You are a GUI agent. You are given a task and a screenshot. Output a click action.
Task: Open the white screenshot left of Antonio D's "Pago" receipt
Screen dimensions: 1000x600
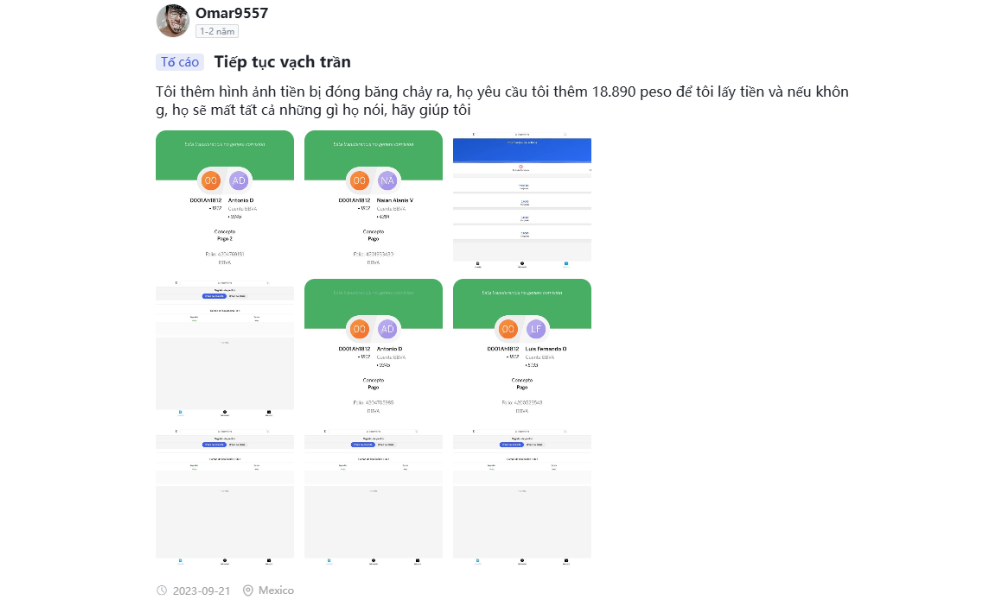pyautogui.click(x=225, y=345)
